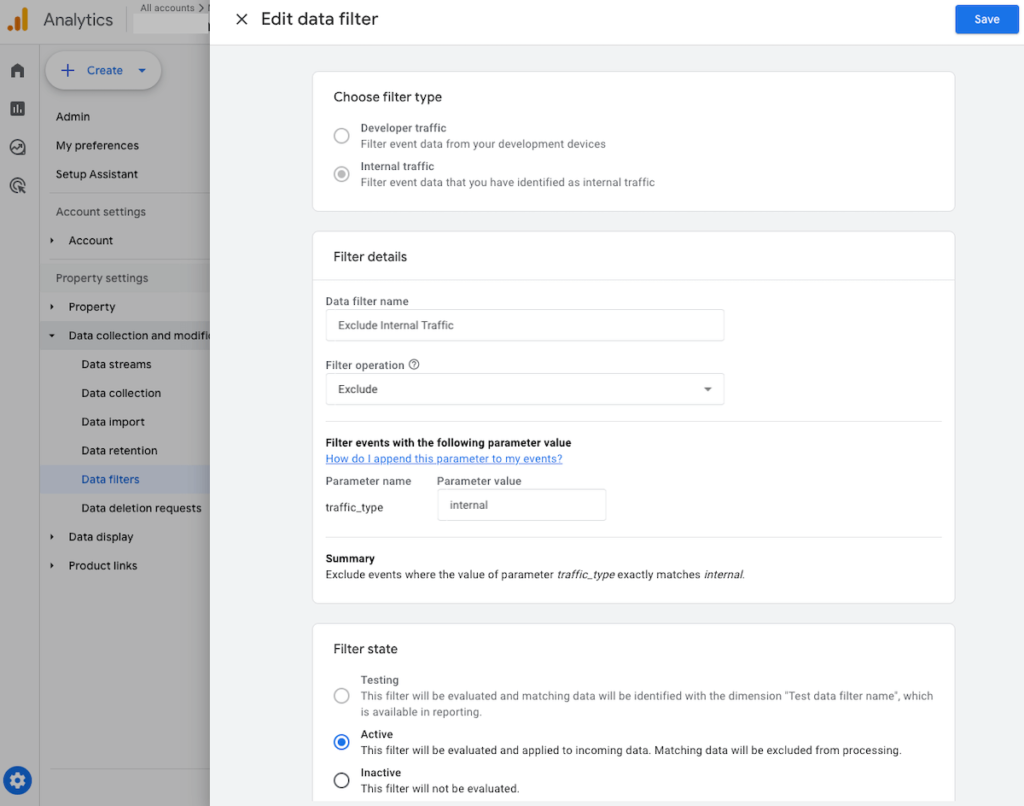
Task: Set filter state to Active
Action: pyautogui.click(x=342, y=742)
